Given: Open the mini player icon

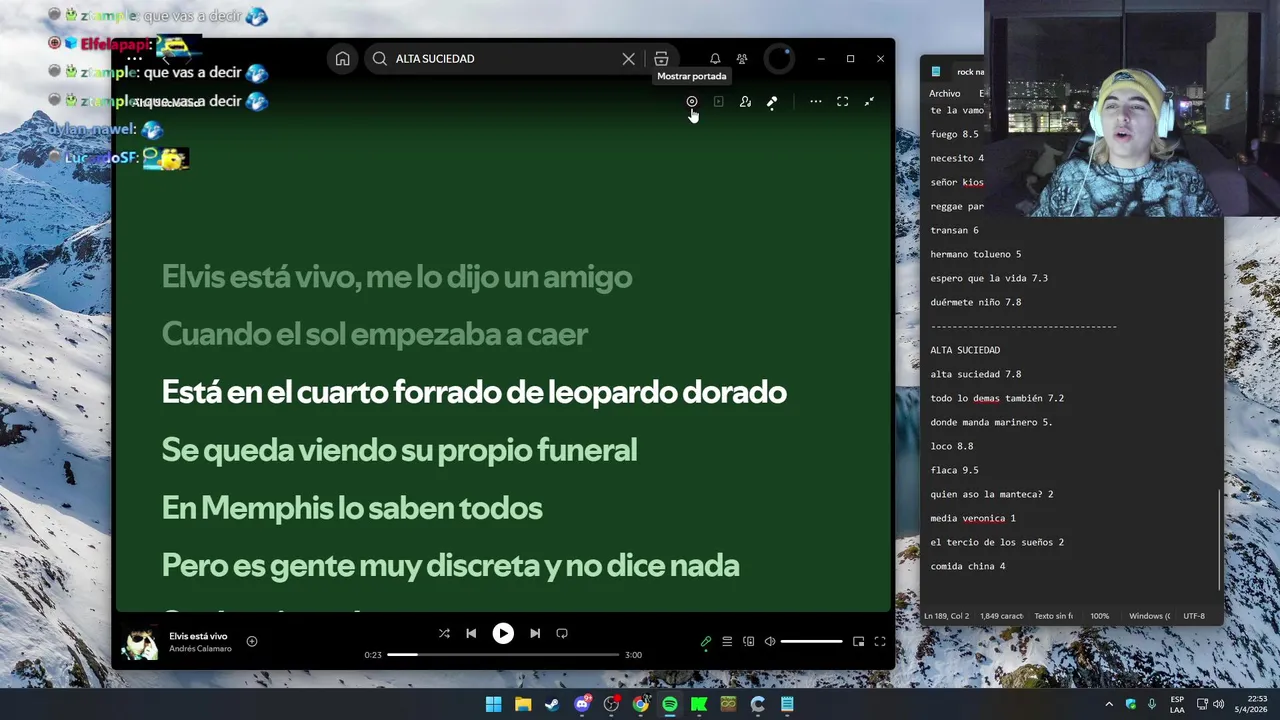Looking at the screenshot, I should pyautogui.click(x=858, y=641).
